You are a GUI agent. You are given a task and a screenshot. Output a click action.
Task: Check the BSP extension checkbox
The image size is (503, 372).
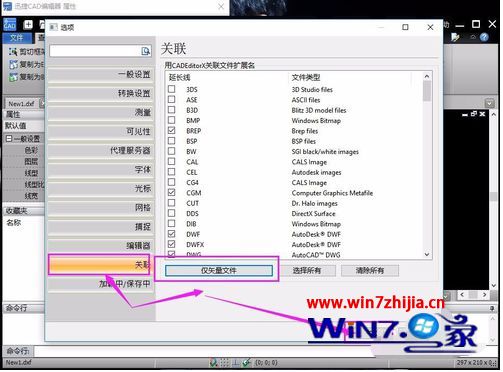172,141
